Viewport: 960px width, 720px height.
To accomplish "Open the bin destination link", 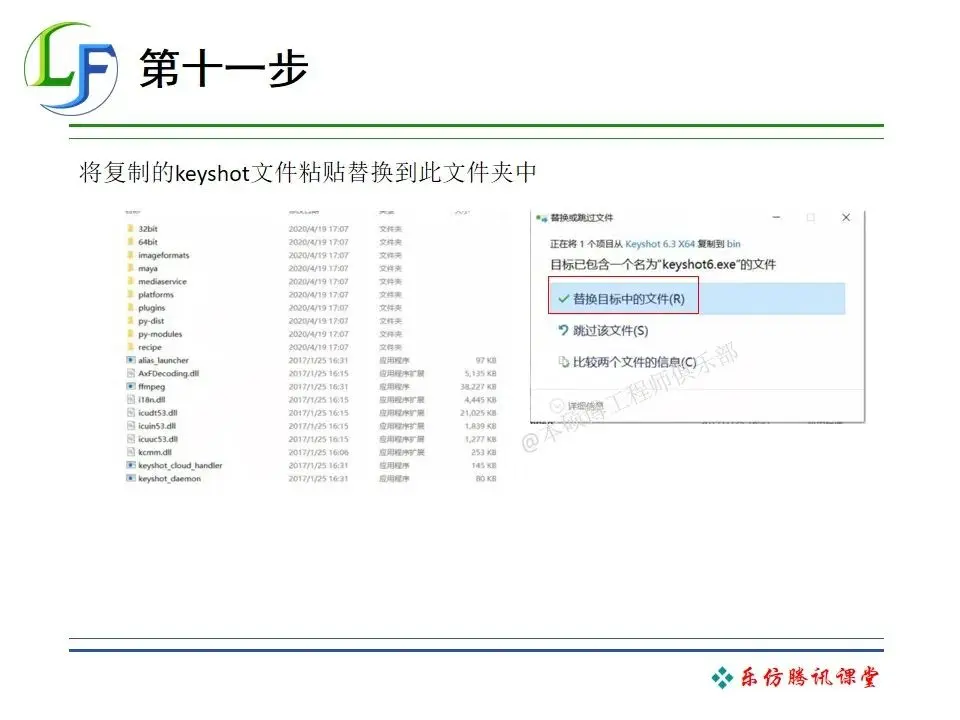I will (x=733, y=244).
